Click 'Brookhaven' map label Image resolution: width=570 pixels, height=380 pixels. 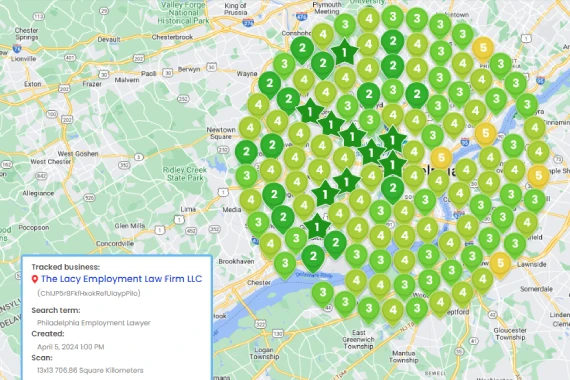pos(236,261)
